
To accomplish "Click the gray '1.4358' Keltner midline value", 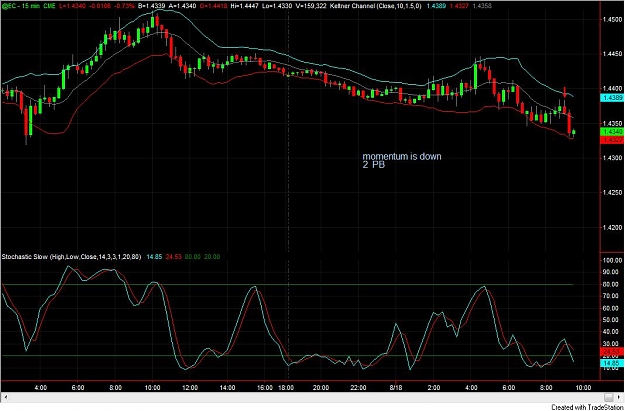I will (x=482, y=7).
